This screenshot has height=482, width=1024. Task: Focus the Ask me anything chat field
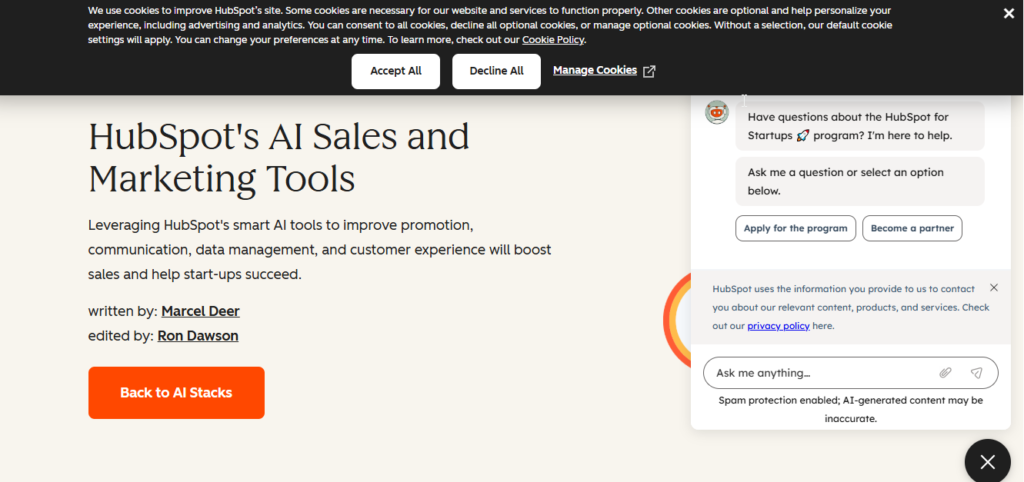(850, 373)
